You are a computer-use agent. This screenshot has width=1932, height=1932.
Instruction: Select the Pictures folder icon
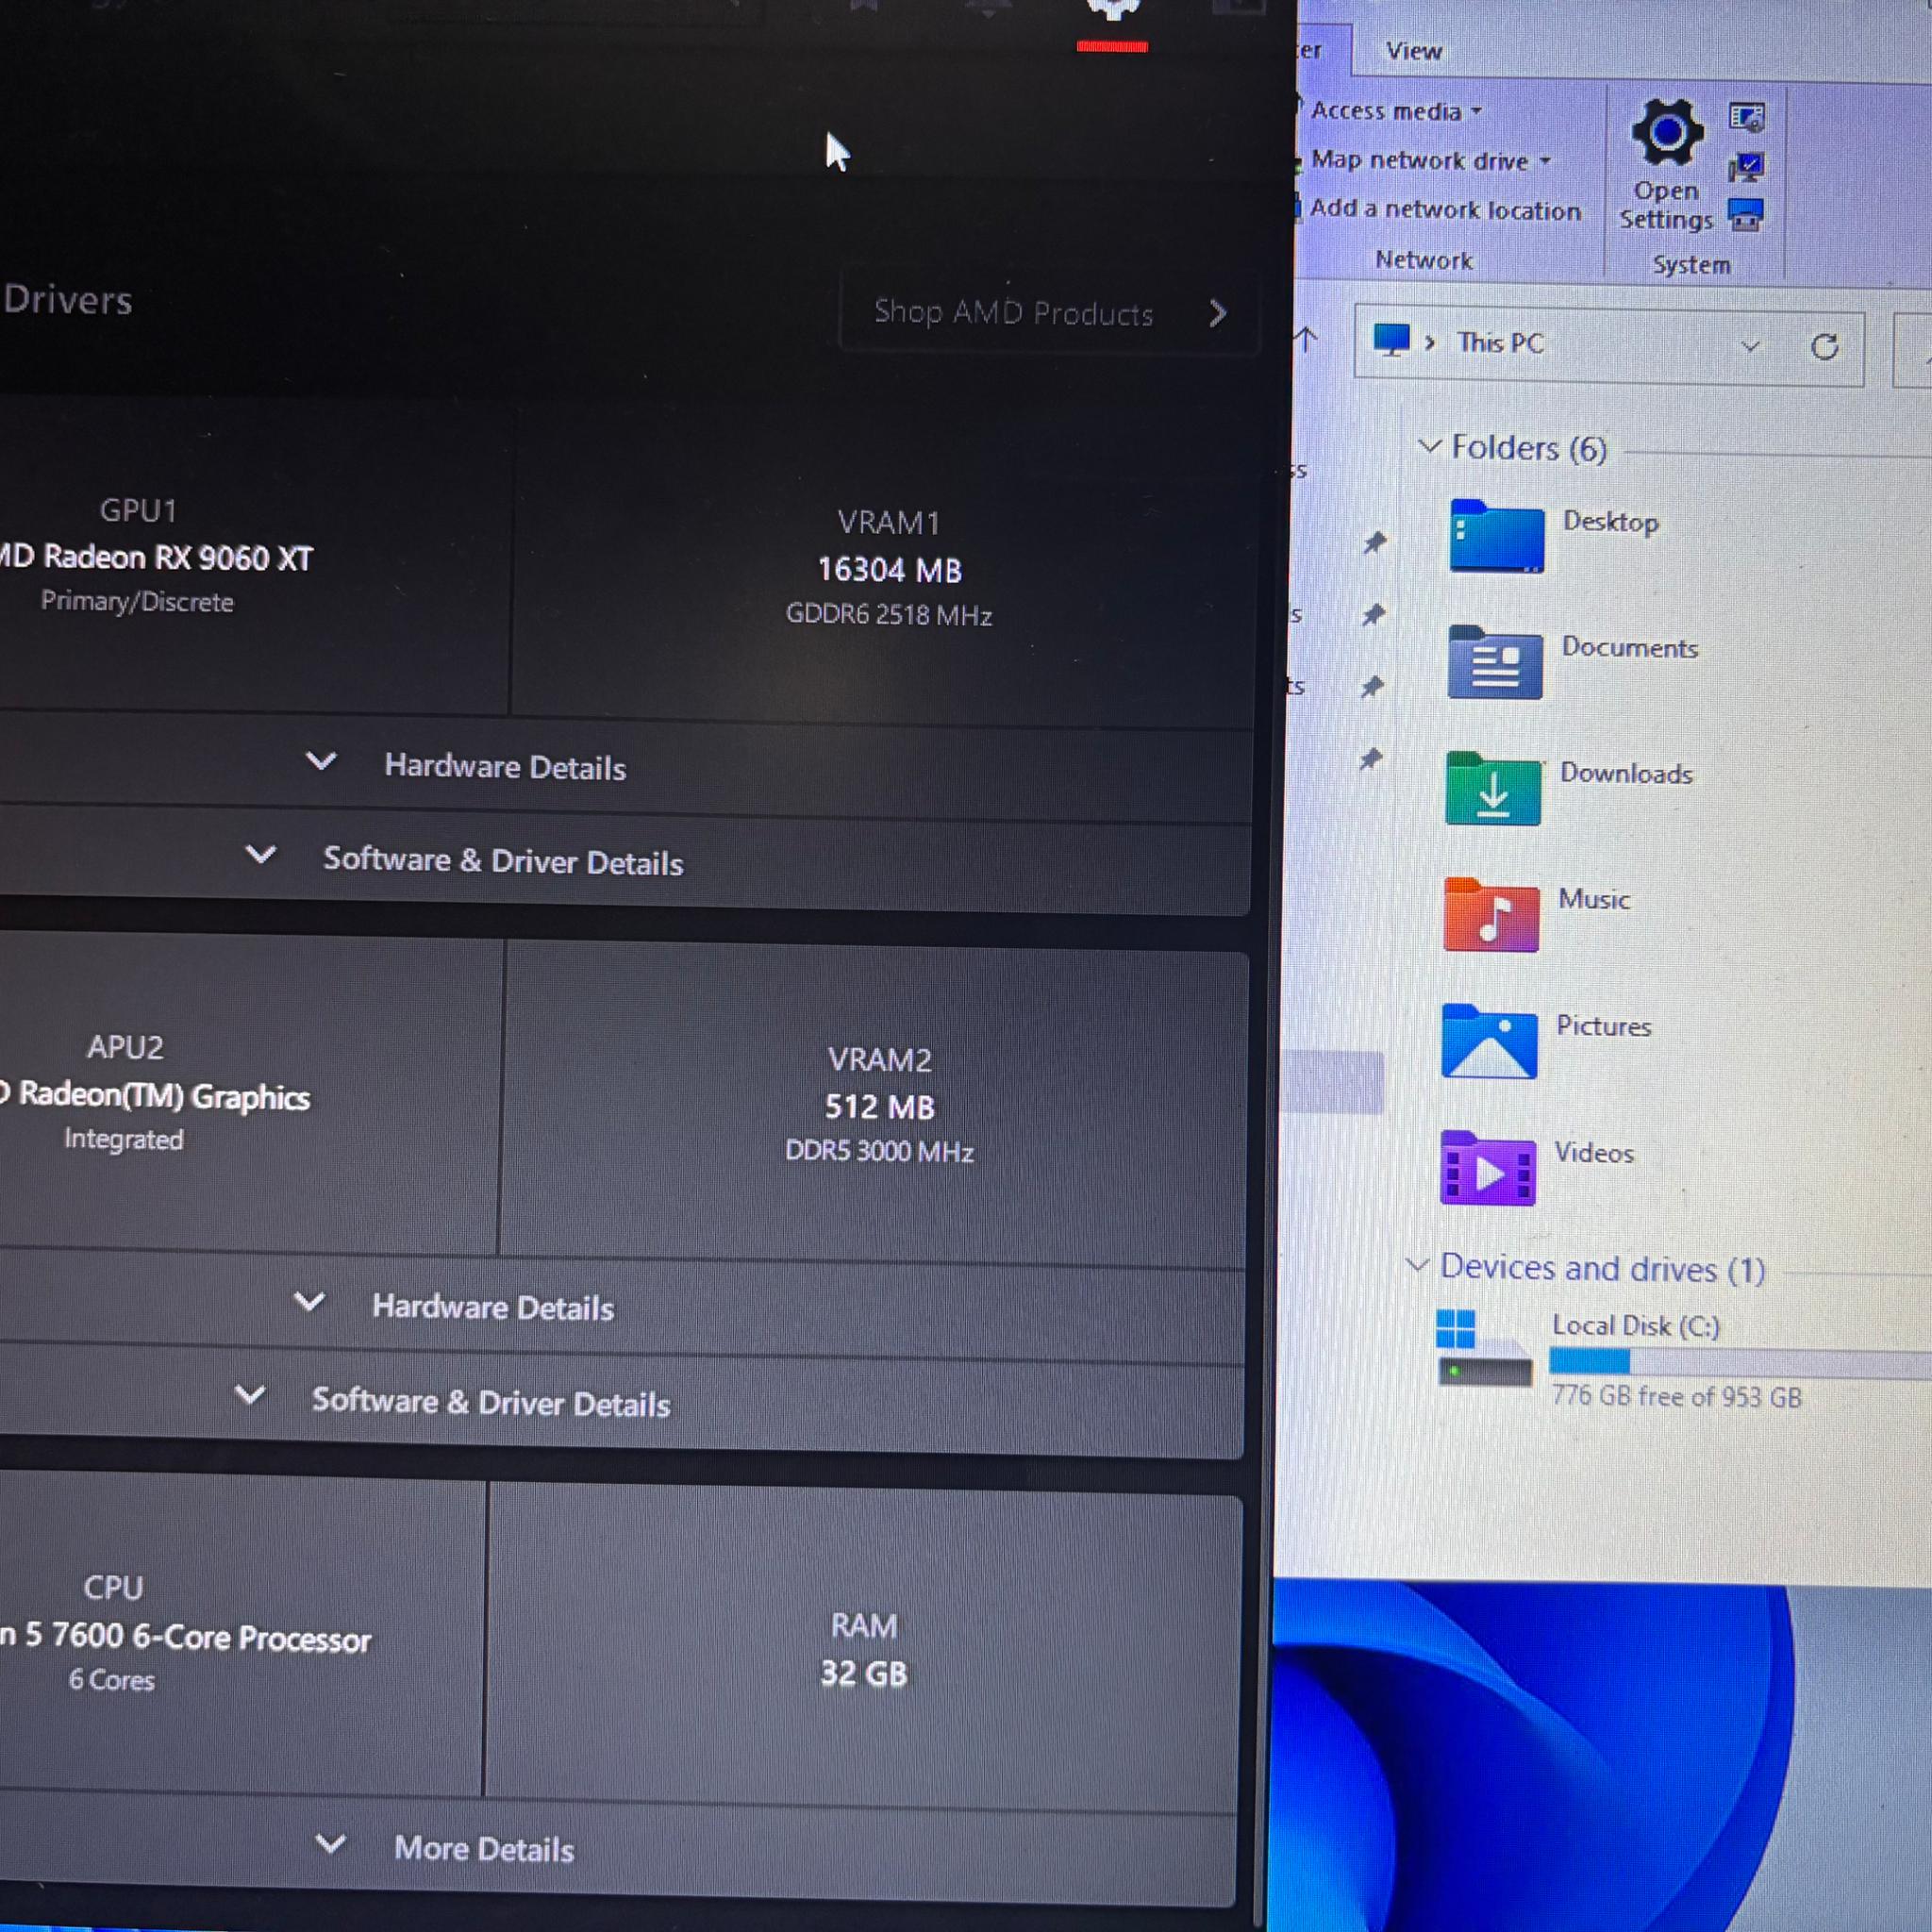pyautogui.click(x=1489, y=1041)
